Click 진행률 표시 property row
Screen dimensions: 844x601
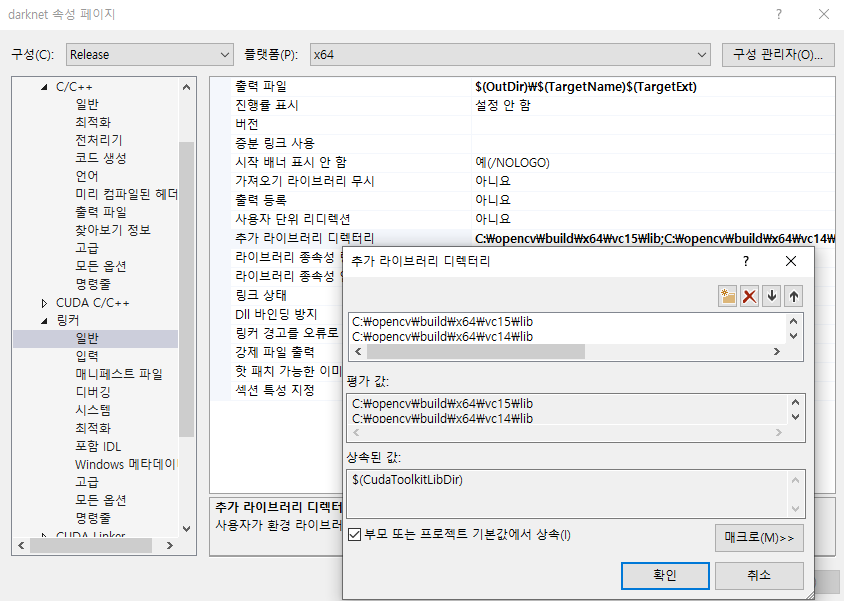pyautogui.click(x=522, y=105)
